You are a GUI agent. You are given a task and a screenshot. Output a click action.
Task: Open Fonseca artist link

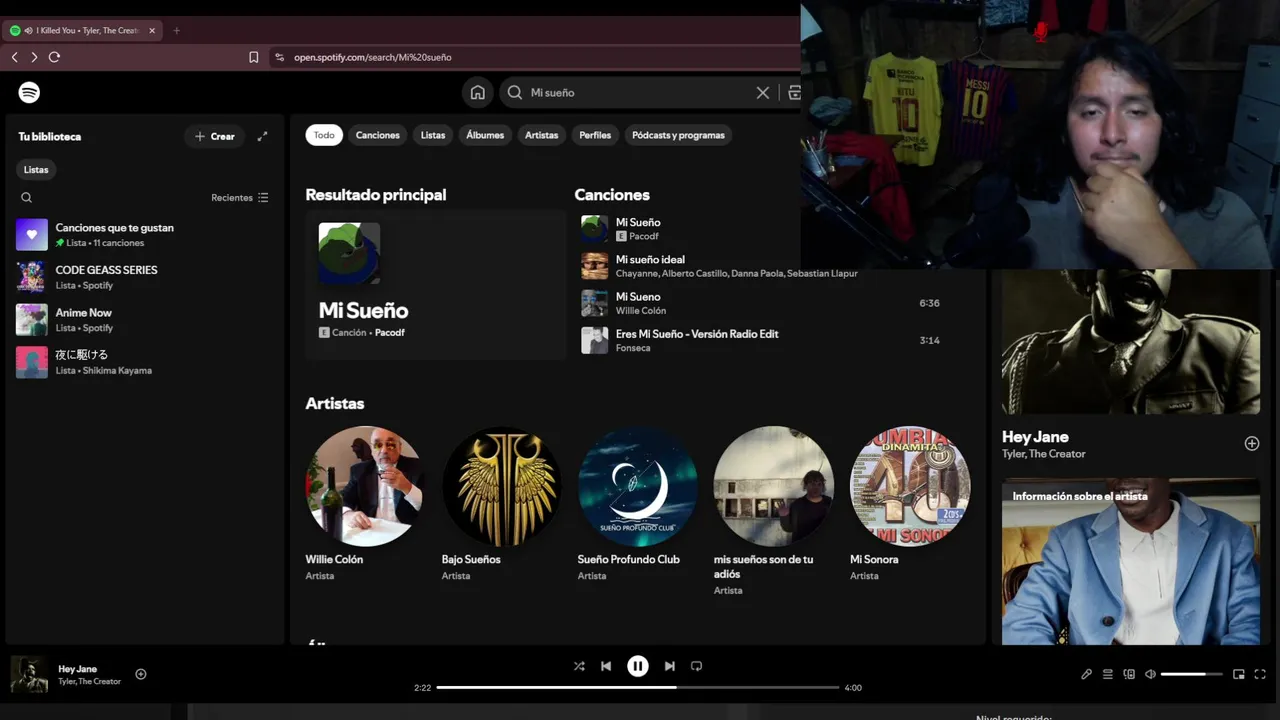click(633, 348)
